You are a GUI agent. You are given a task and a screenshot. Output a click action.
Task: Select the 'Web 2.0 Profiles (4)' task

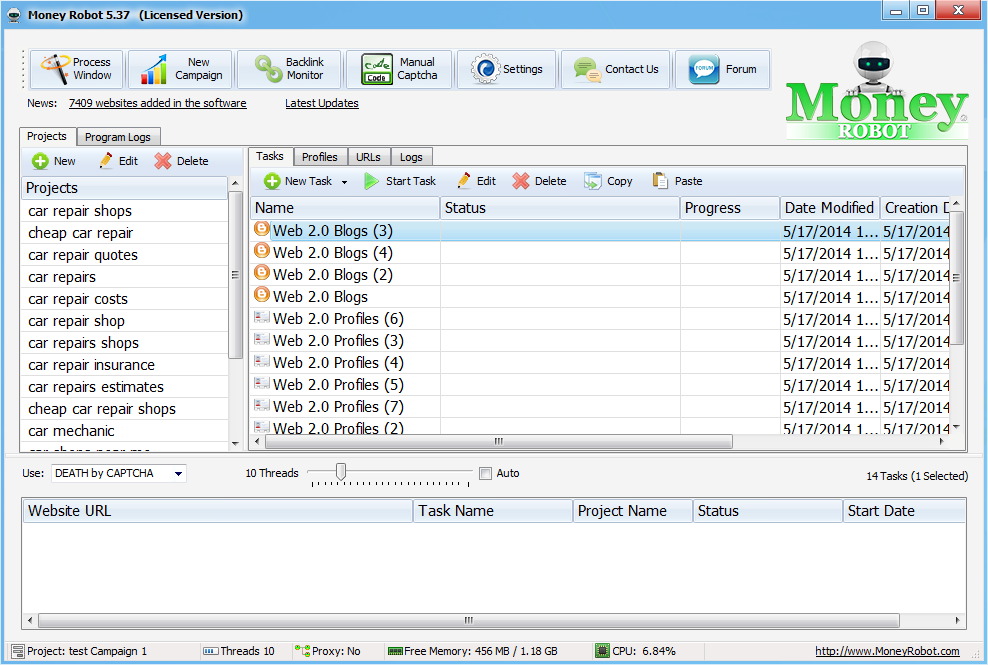pyautogui.click(x=600, y=362)
